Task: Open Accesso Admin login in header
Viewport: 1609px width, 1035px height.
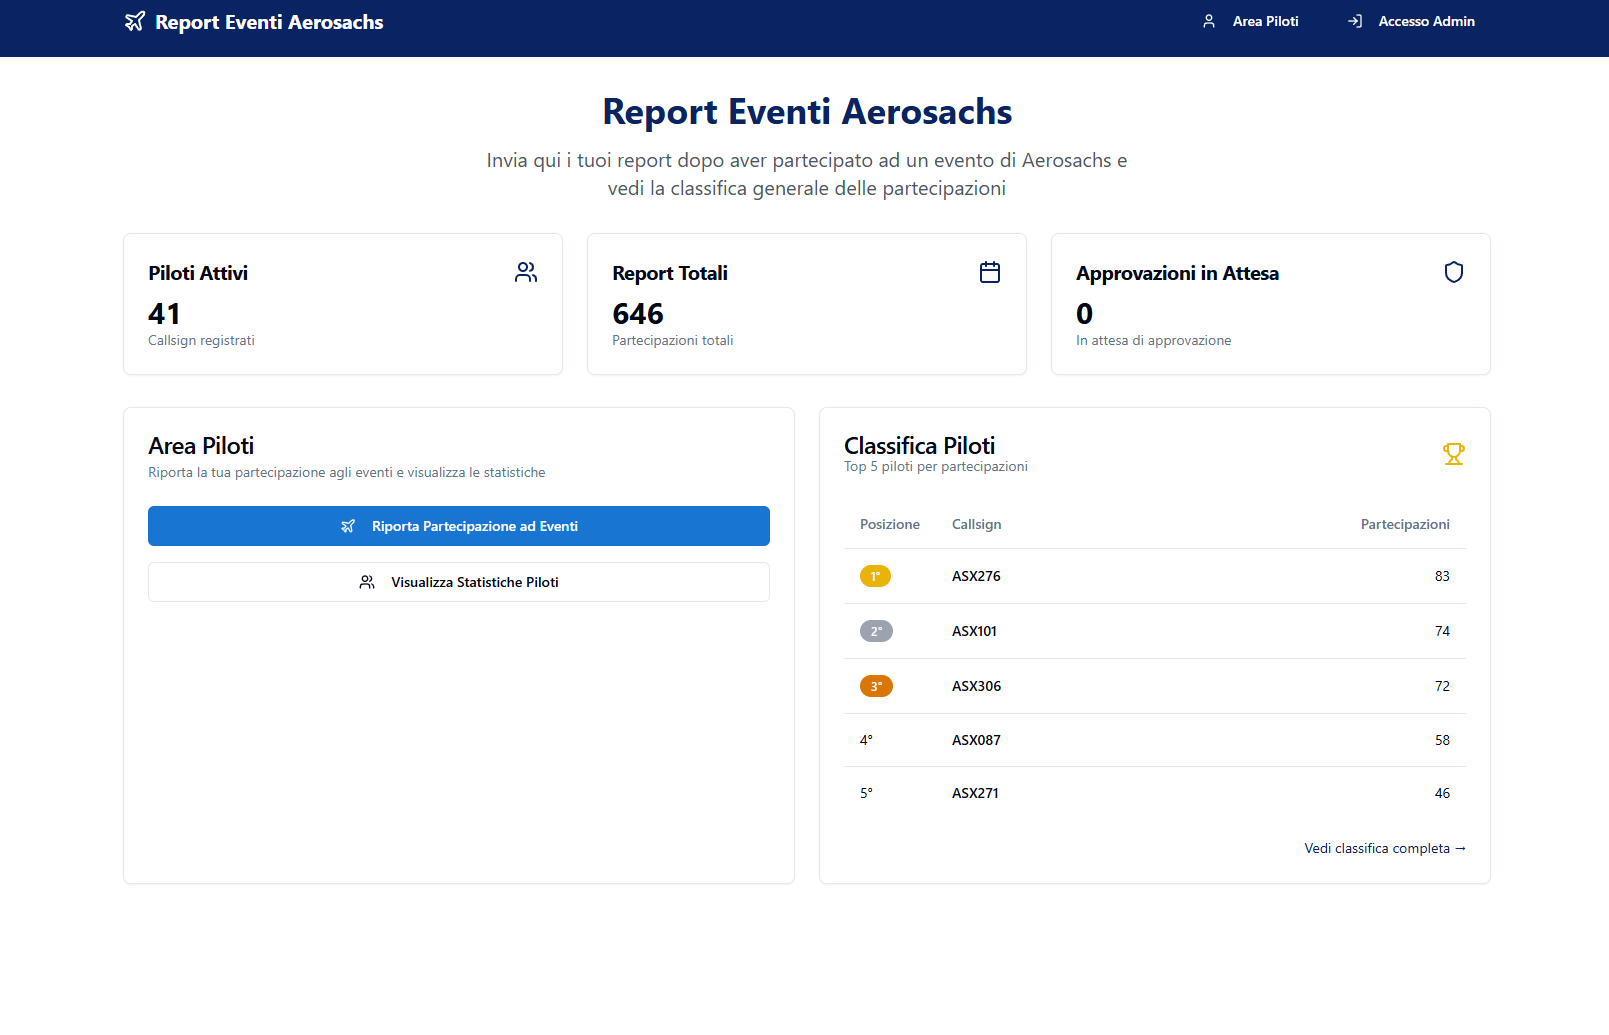Action: point(1411,21)
